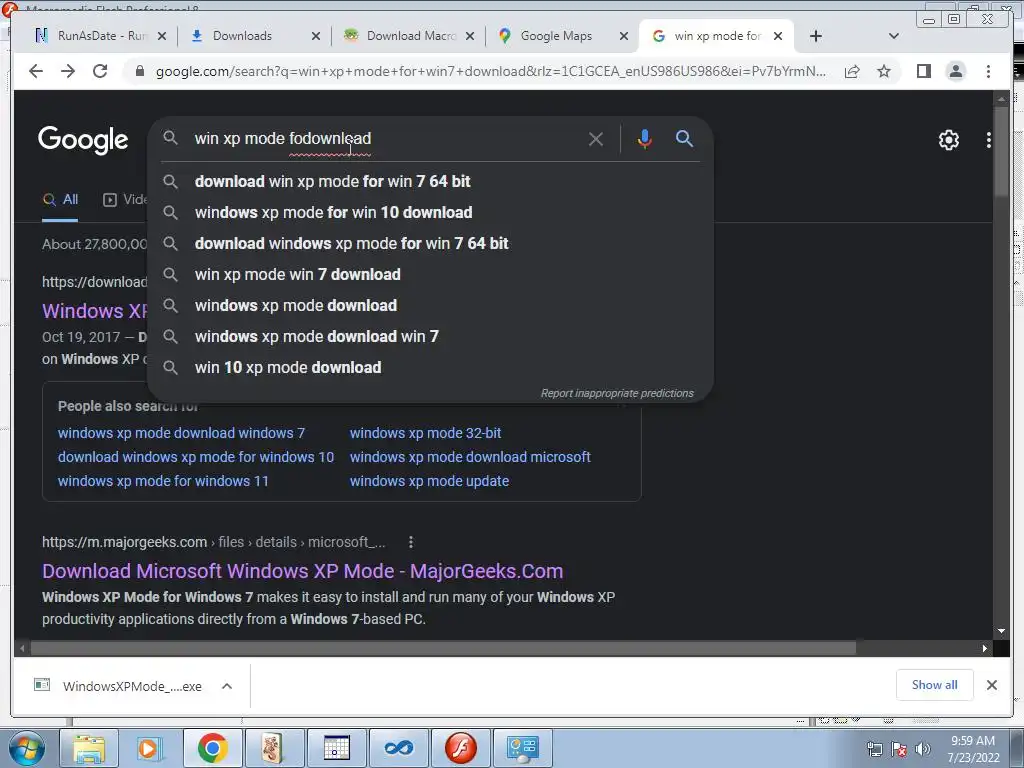Screen dimensions: 1024x768
Task: Switch to the Google Maps tab
Action: [x=556, y=36]
